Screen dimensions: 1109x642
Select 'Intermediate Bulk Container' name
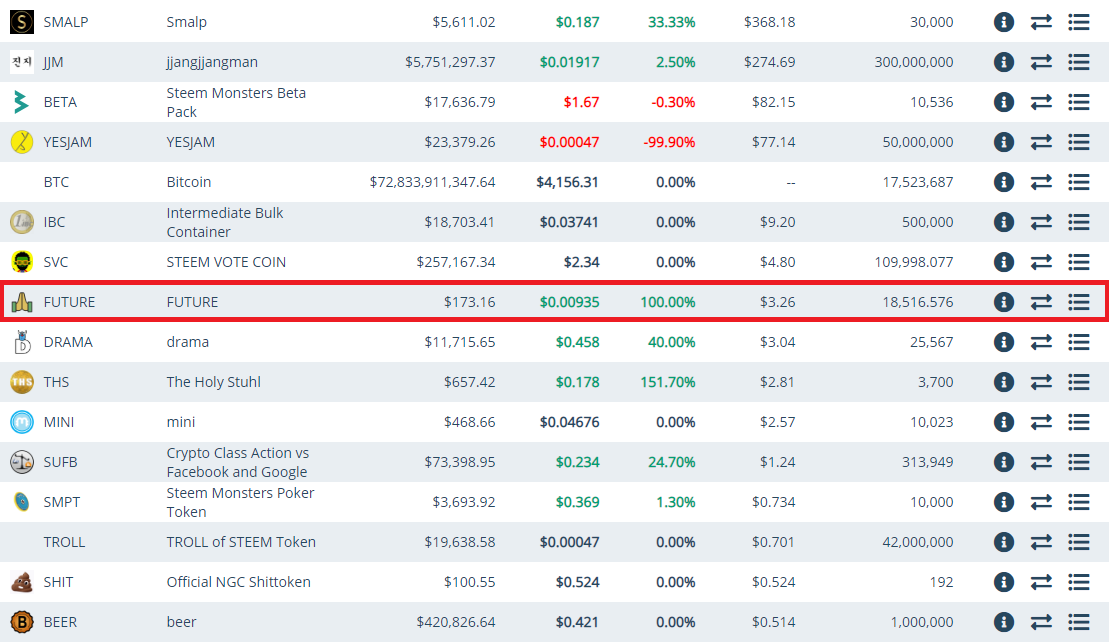(x=224, y=222)
